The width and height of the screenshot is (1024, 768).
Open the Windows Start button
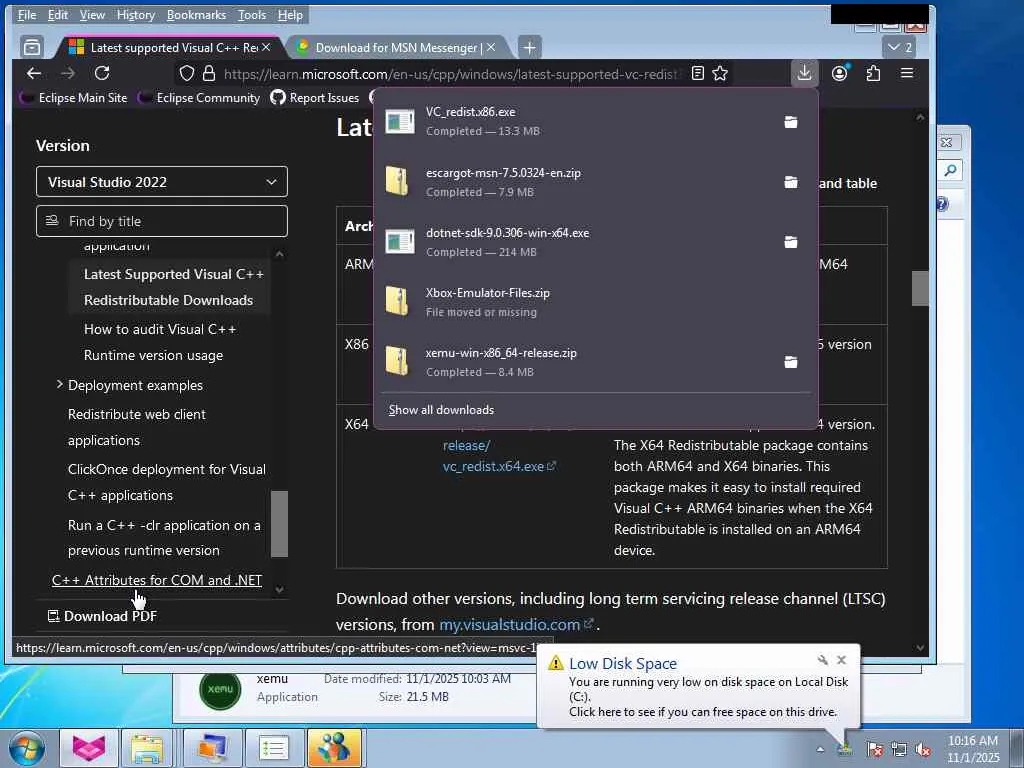(x=25, y=748)
